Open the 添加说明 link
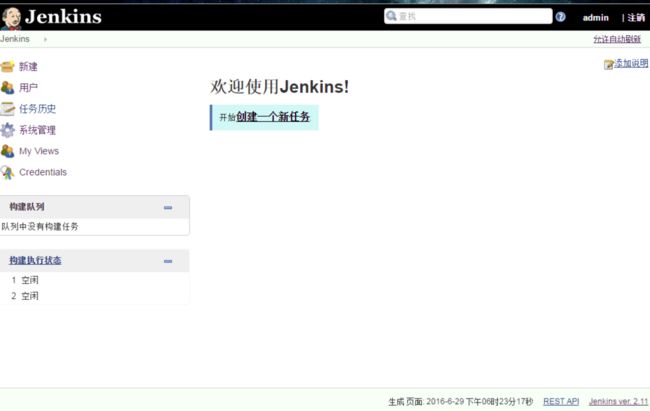Image resolution: width=650 pixels, height=411 pixels. click(x=631, y=63)
